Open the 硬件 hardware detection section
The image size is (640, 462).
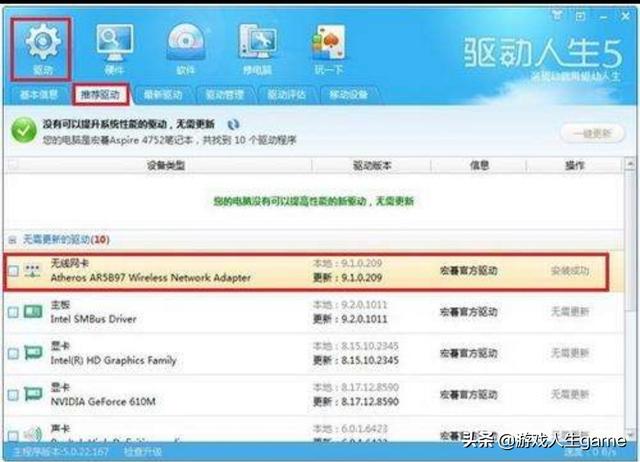click(114, 49)
